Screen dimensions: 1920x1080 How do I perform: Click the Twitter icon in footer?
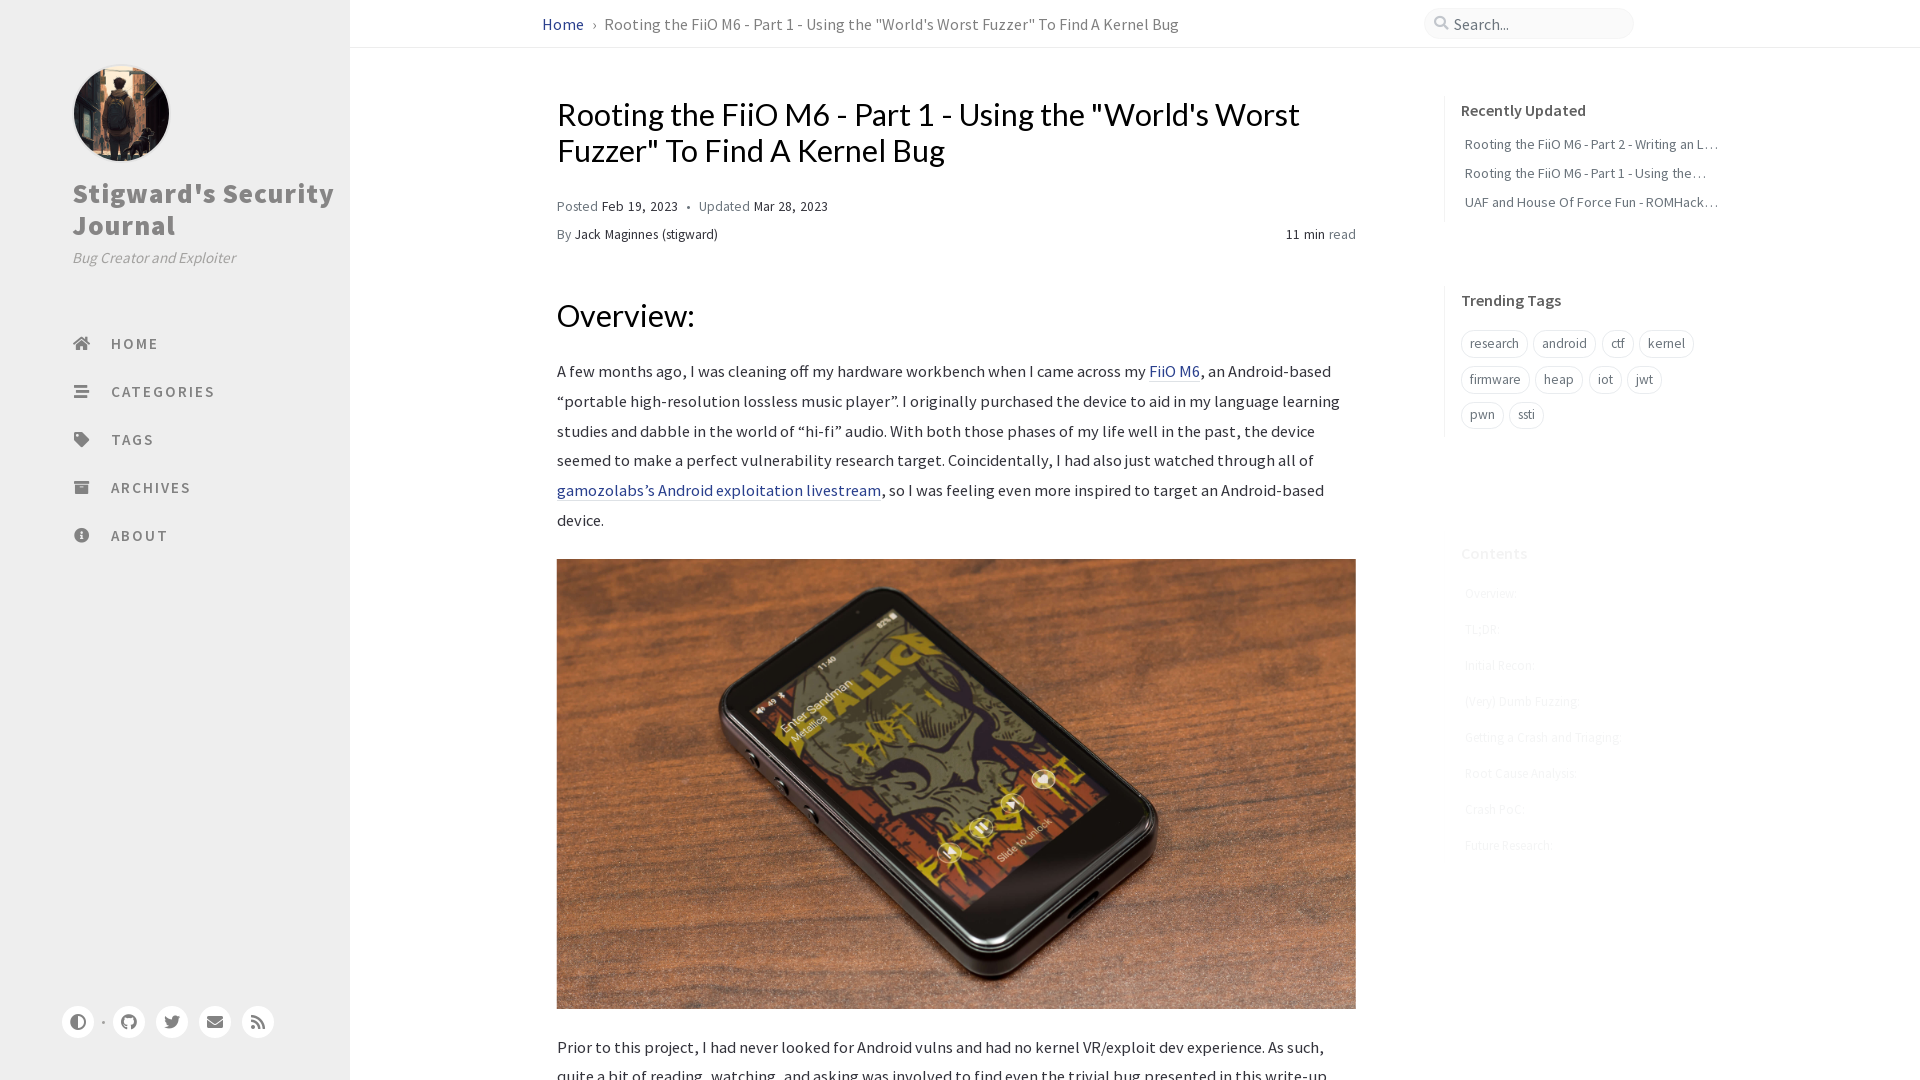(171, 1022)
